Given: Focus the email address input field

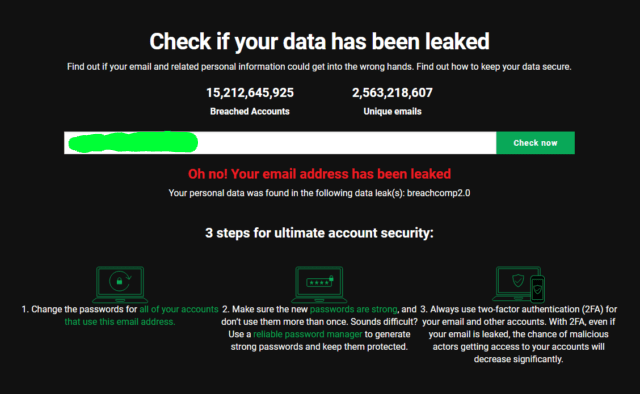Looking at the screenshot, I should pyautogui.click(x=280, y=143).
